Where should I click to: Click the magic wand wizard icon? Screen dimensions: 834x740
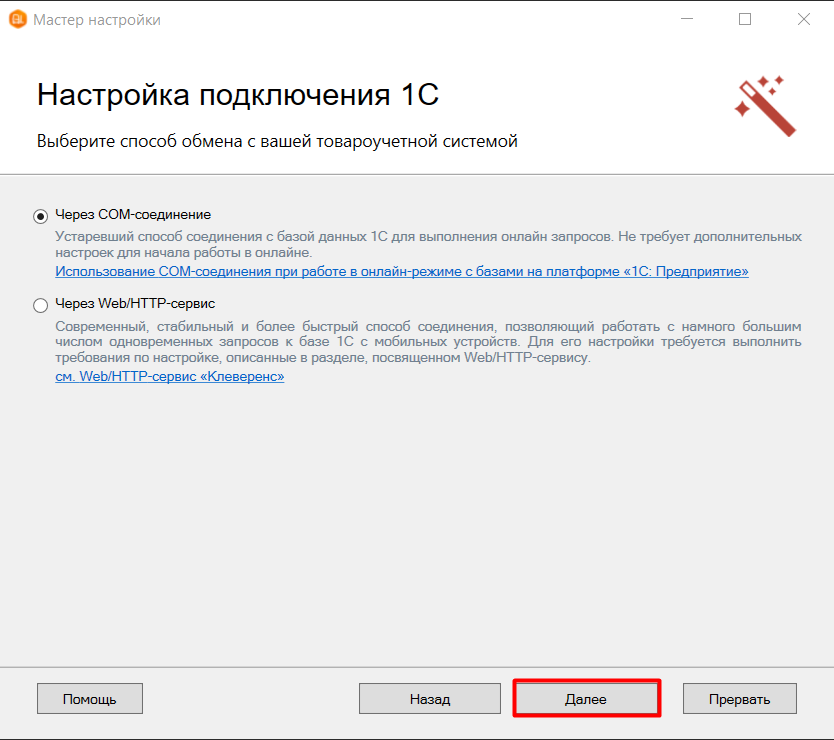(765, 106)
